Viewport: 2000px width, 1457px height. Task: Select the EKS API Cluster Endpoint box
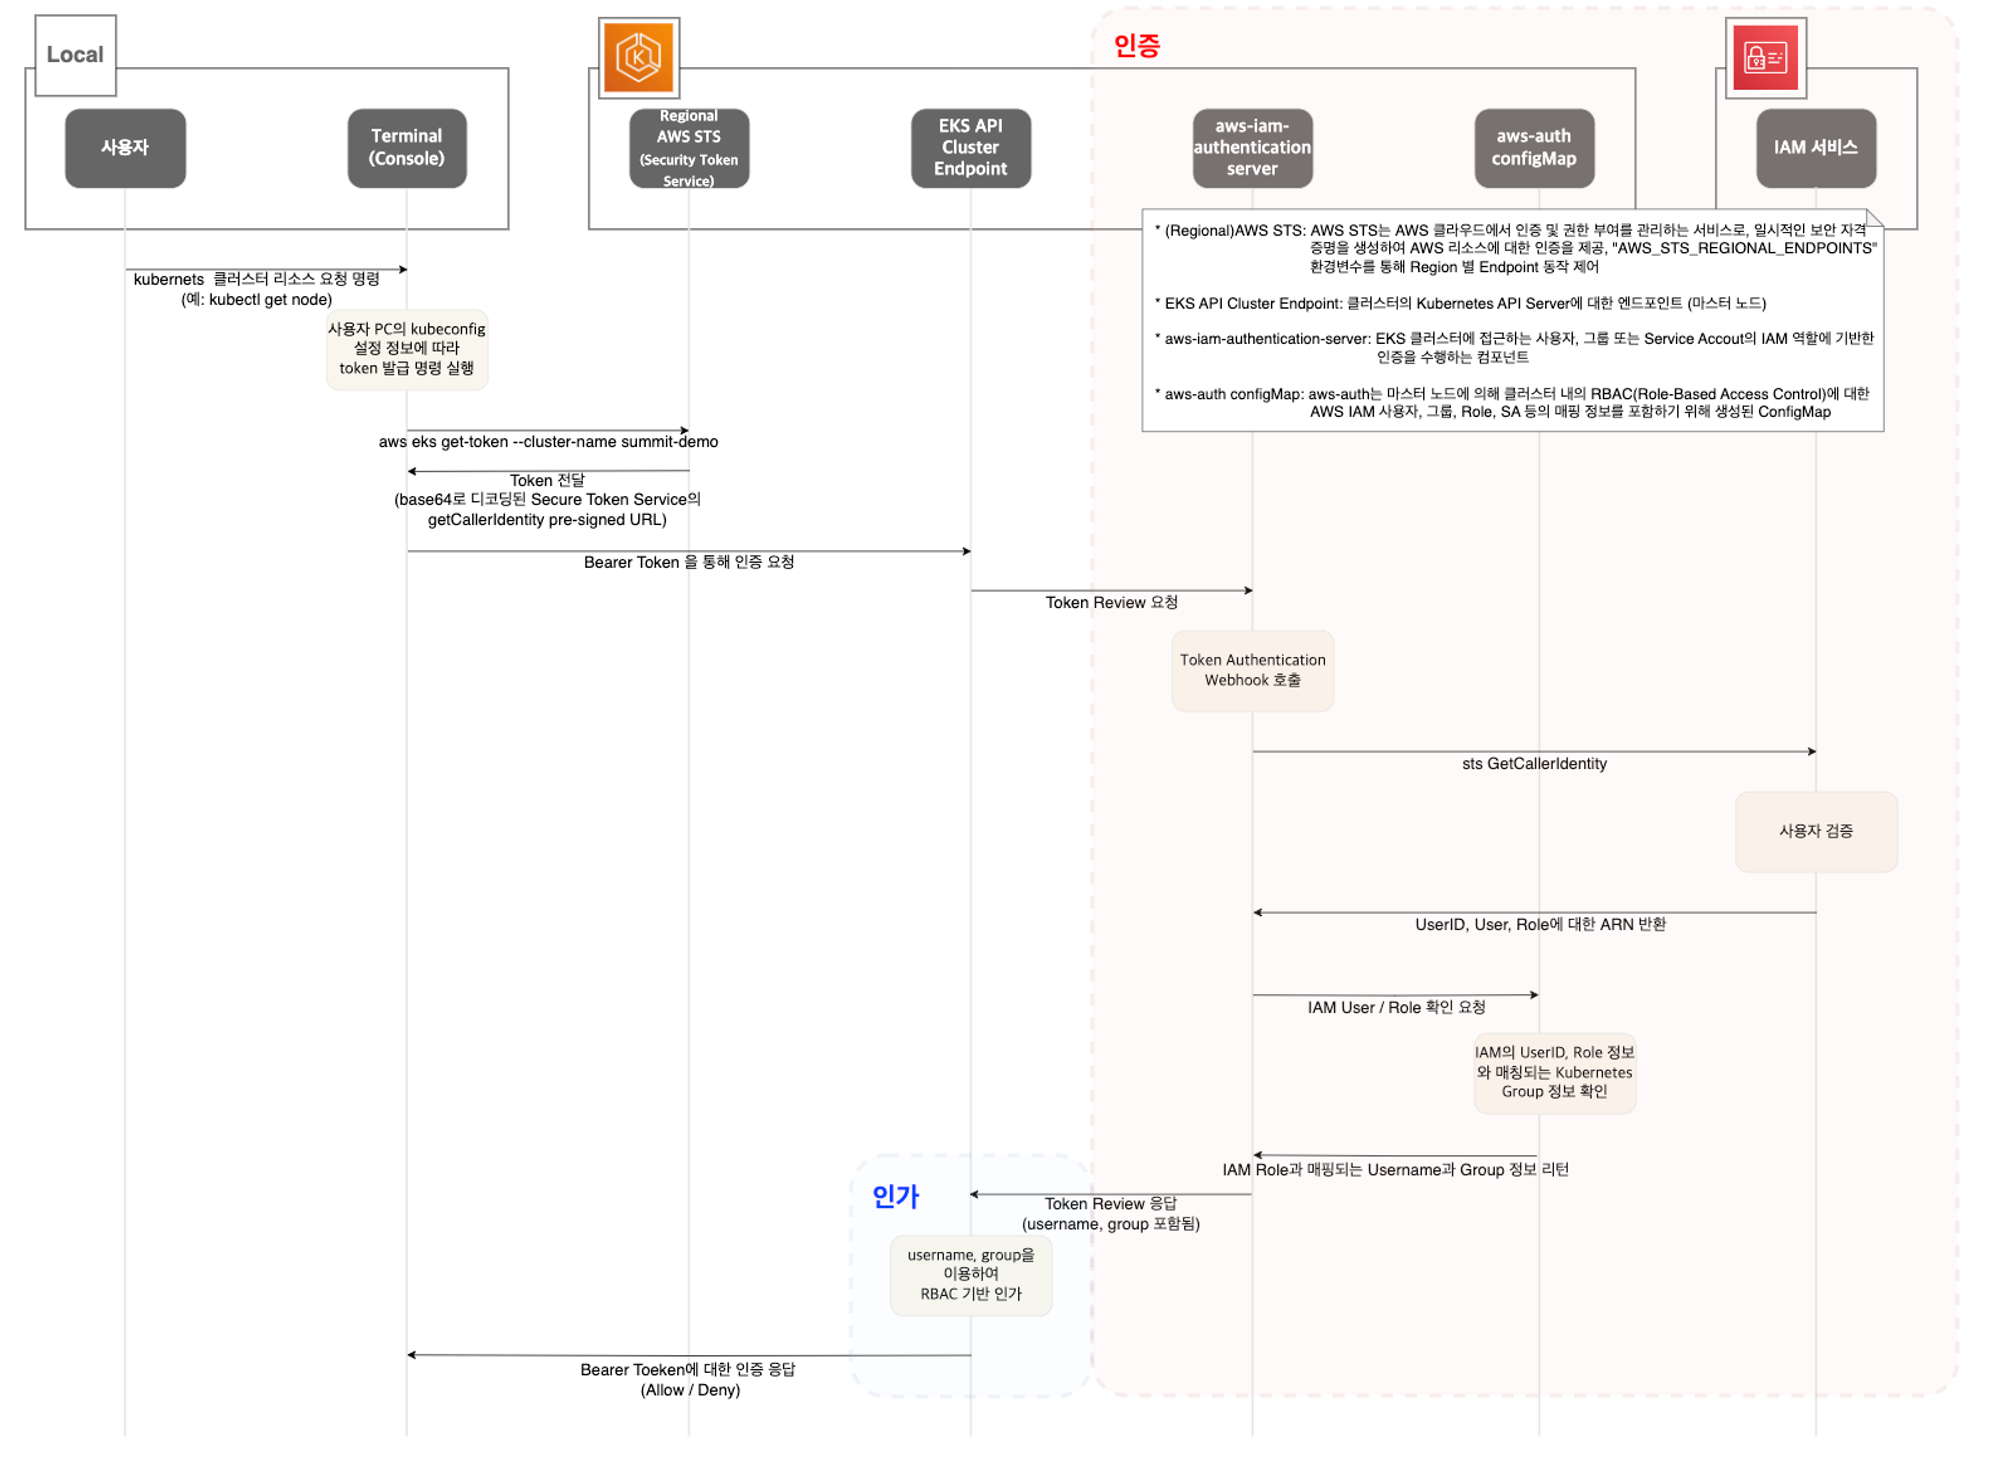970,148
